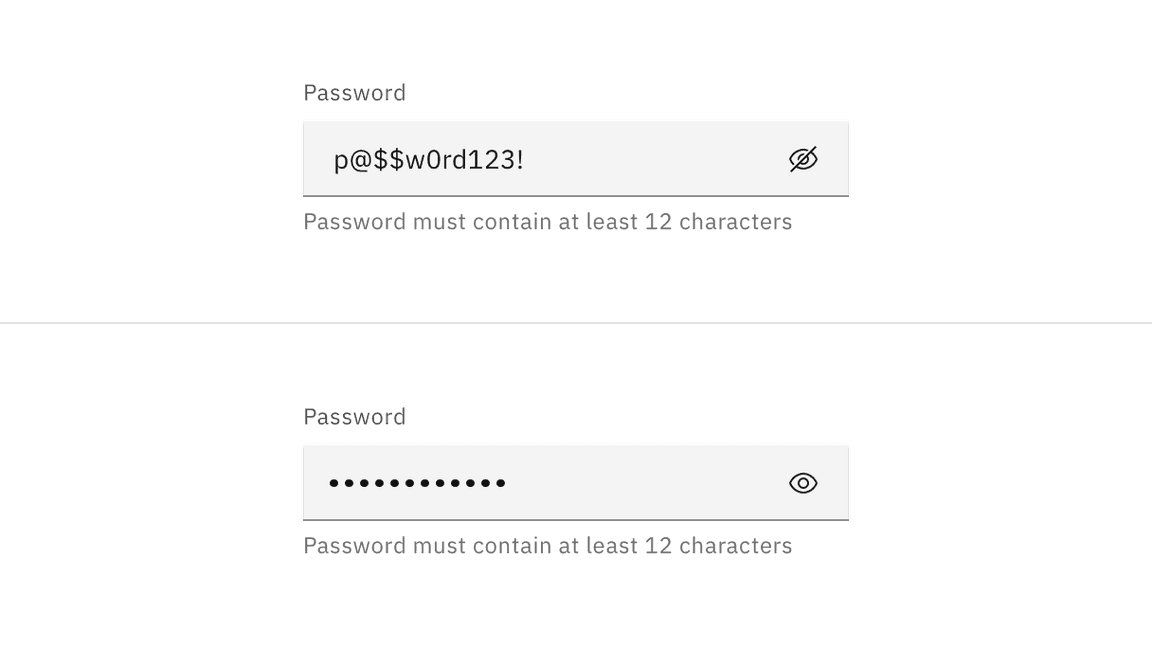Image resolution: width=1152 pixels, height=648 pixels.
Task: Click the Password label above the masked field
Action: pyautogui.click(x=355, y=417)
